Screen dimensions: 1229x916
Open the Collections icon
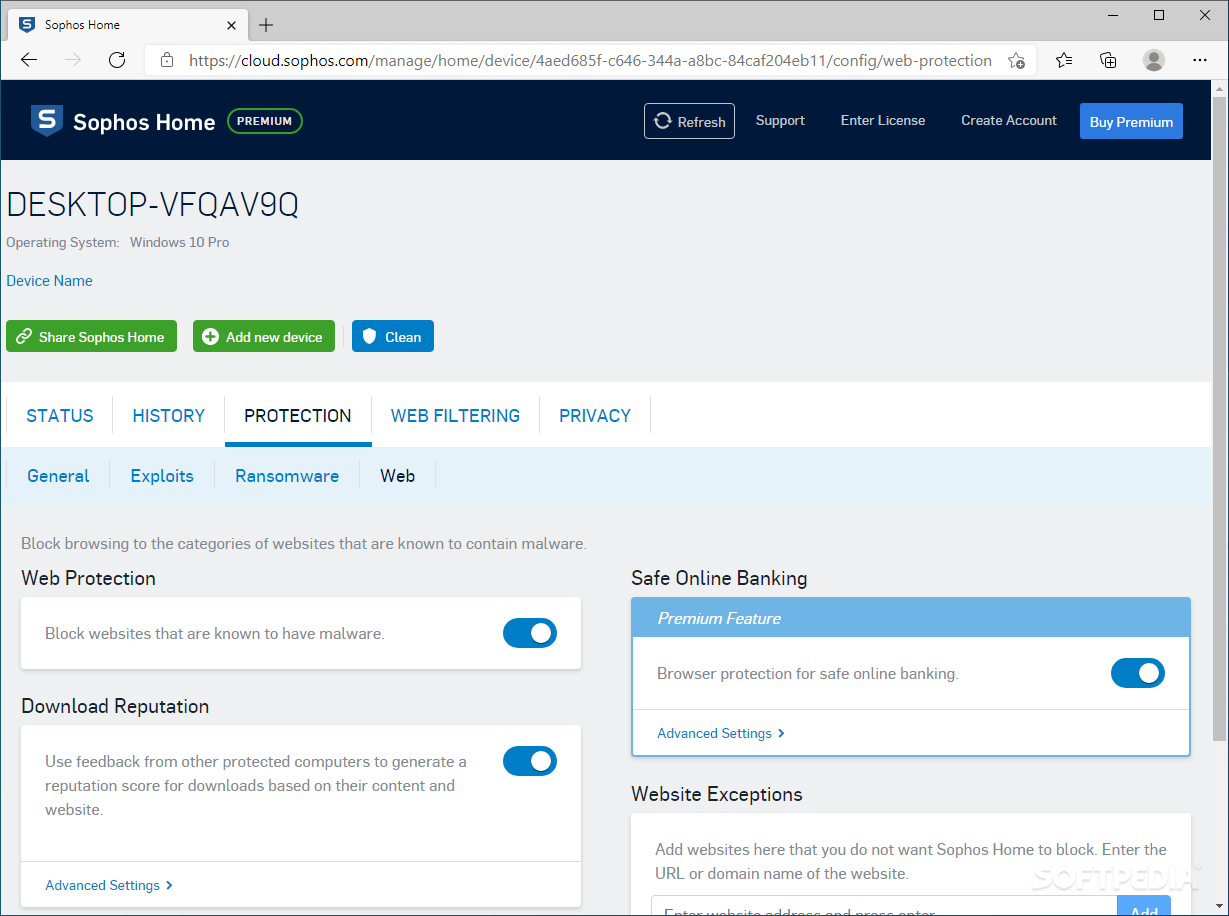[1108, 60]
